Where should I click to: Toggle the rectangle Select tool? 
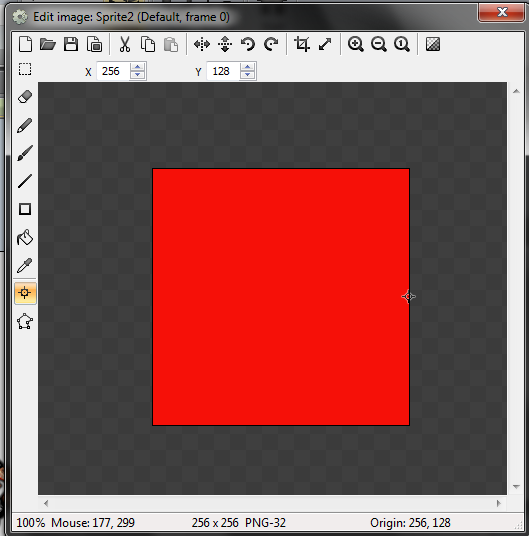pos(25,69)
